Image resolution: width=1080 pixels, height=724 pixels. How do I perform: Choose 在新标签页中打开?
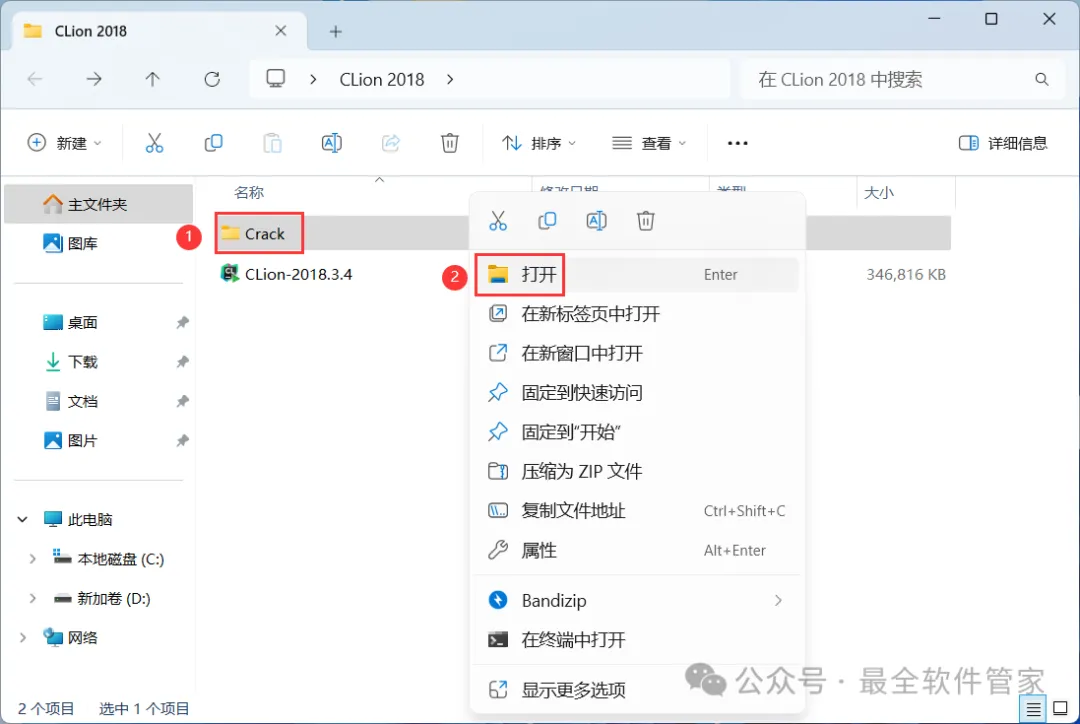[x=636, y=314]
